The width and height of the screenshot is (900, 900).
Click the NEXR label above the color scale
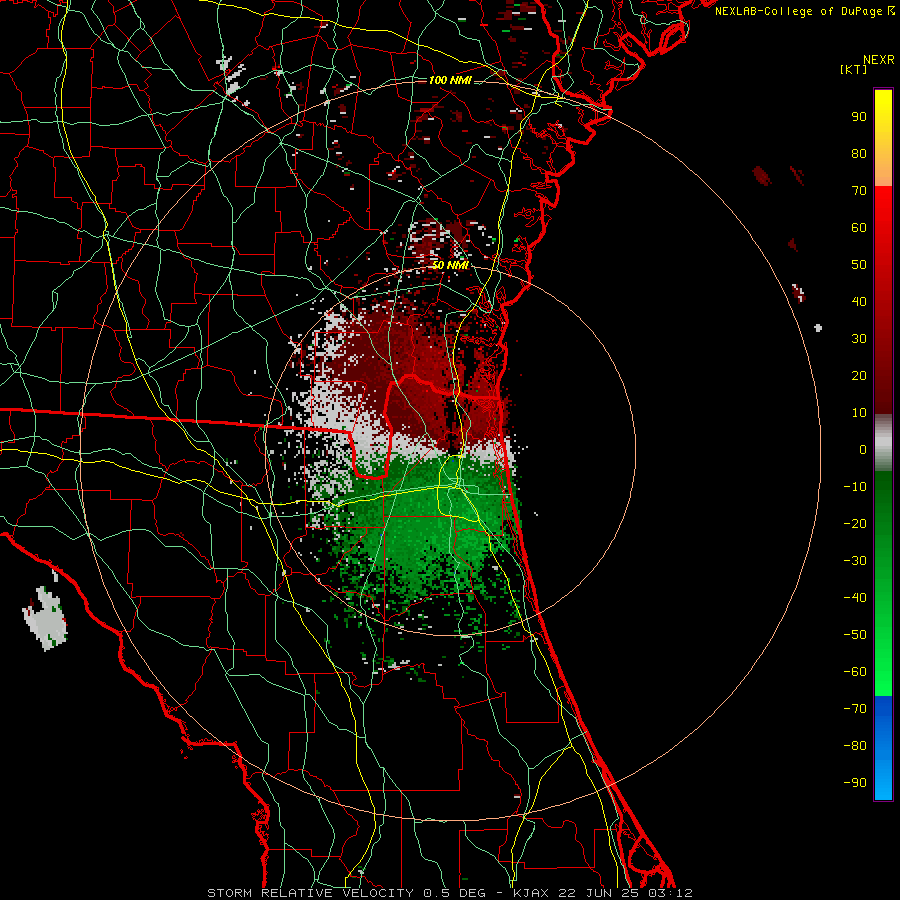click(x=879, y=60)
